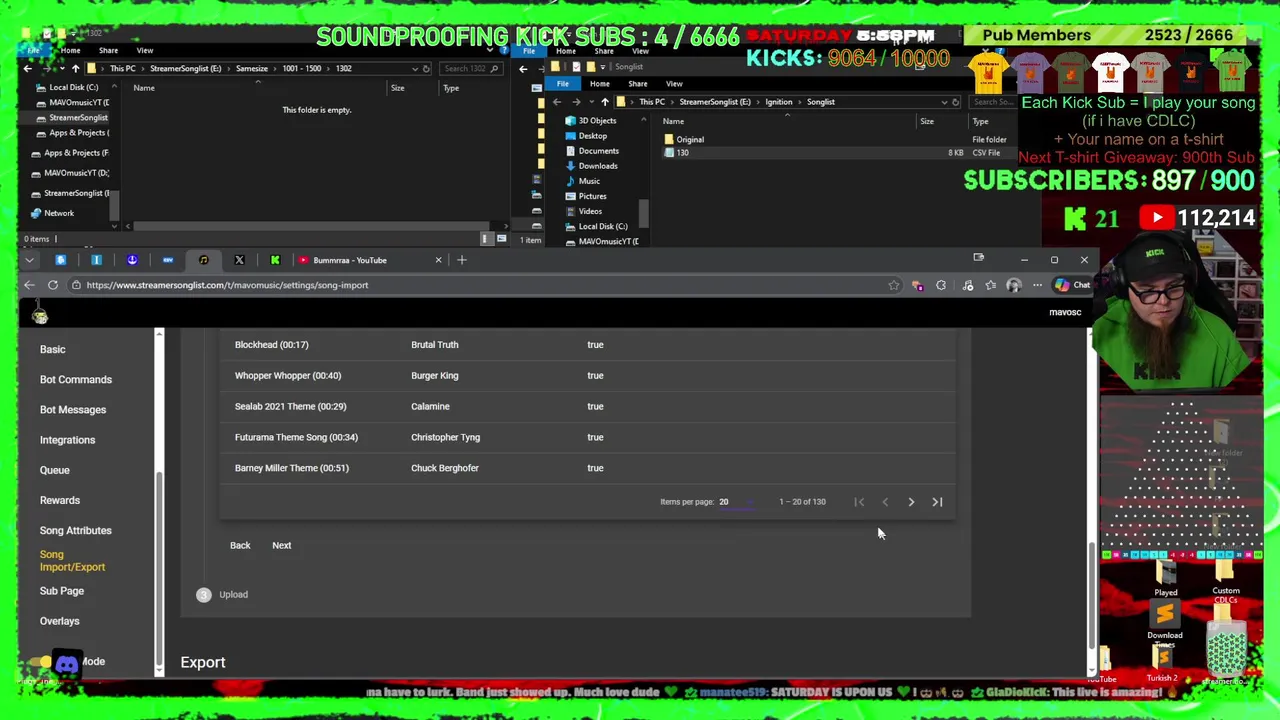Click the browser back arrow

click(29, 285)
